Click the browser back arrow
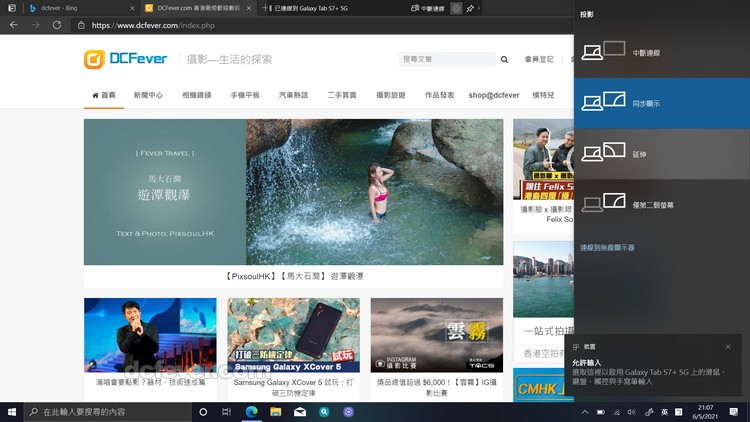The width and height of the screenshot is (750, 422). (x=13, y=24)
